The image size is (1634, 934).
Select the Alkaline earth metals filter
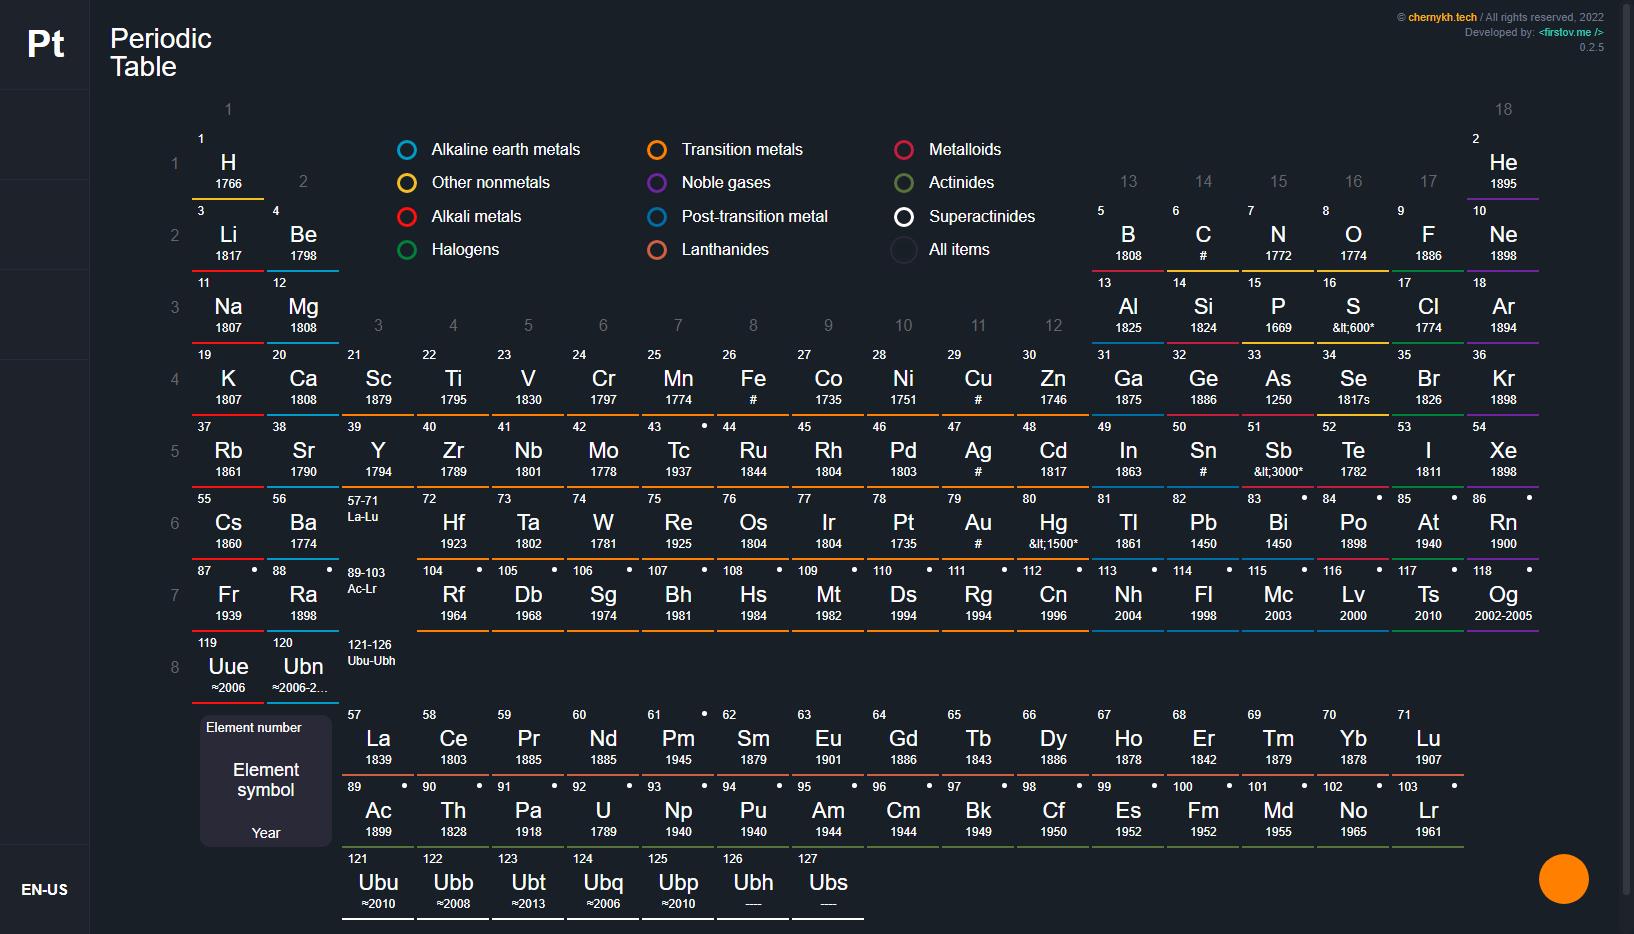click(489, 150)
